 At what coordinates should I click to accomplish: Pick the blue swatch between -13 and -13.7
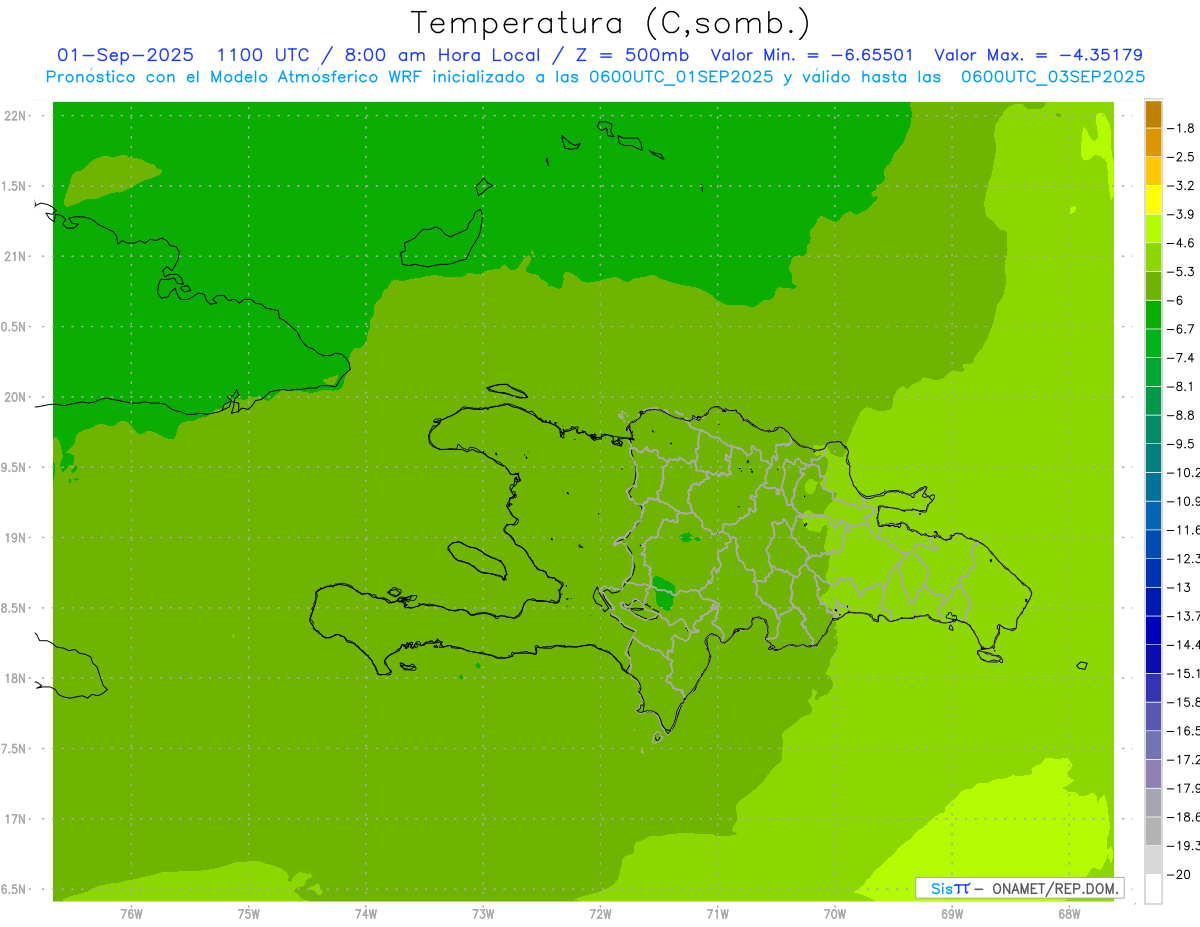coord(1153,602)
